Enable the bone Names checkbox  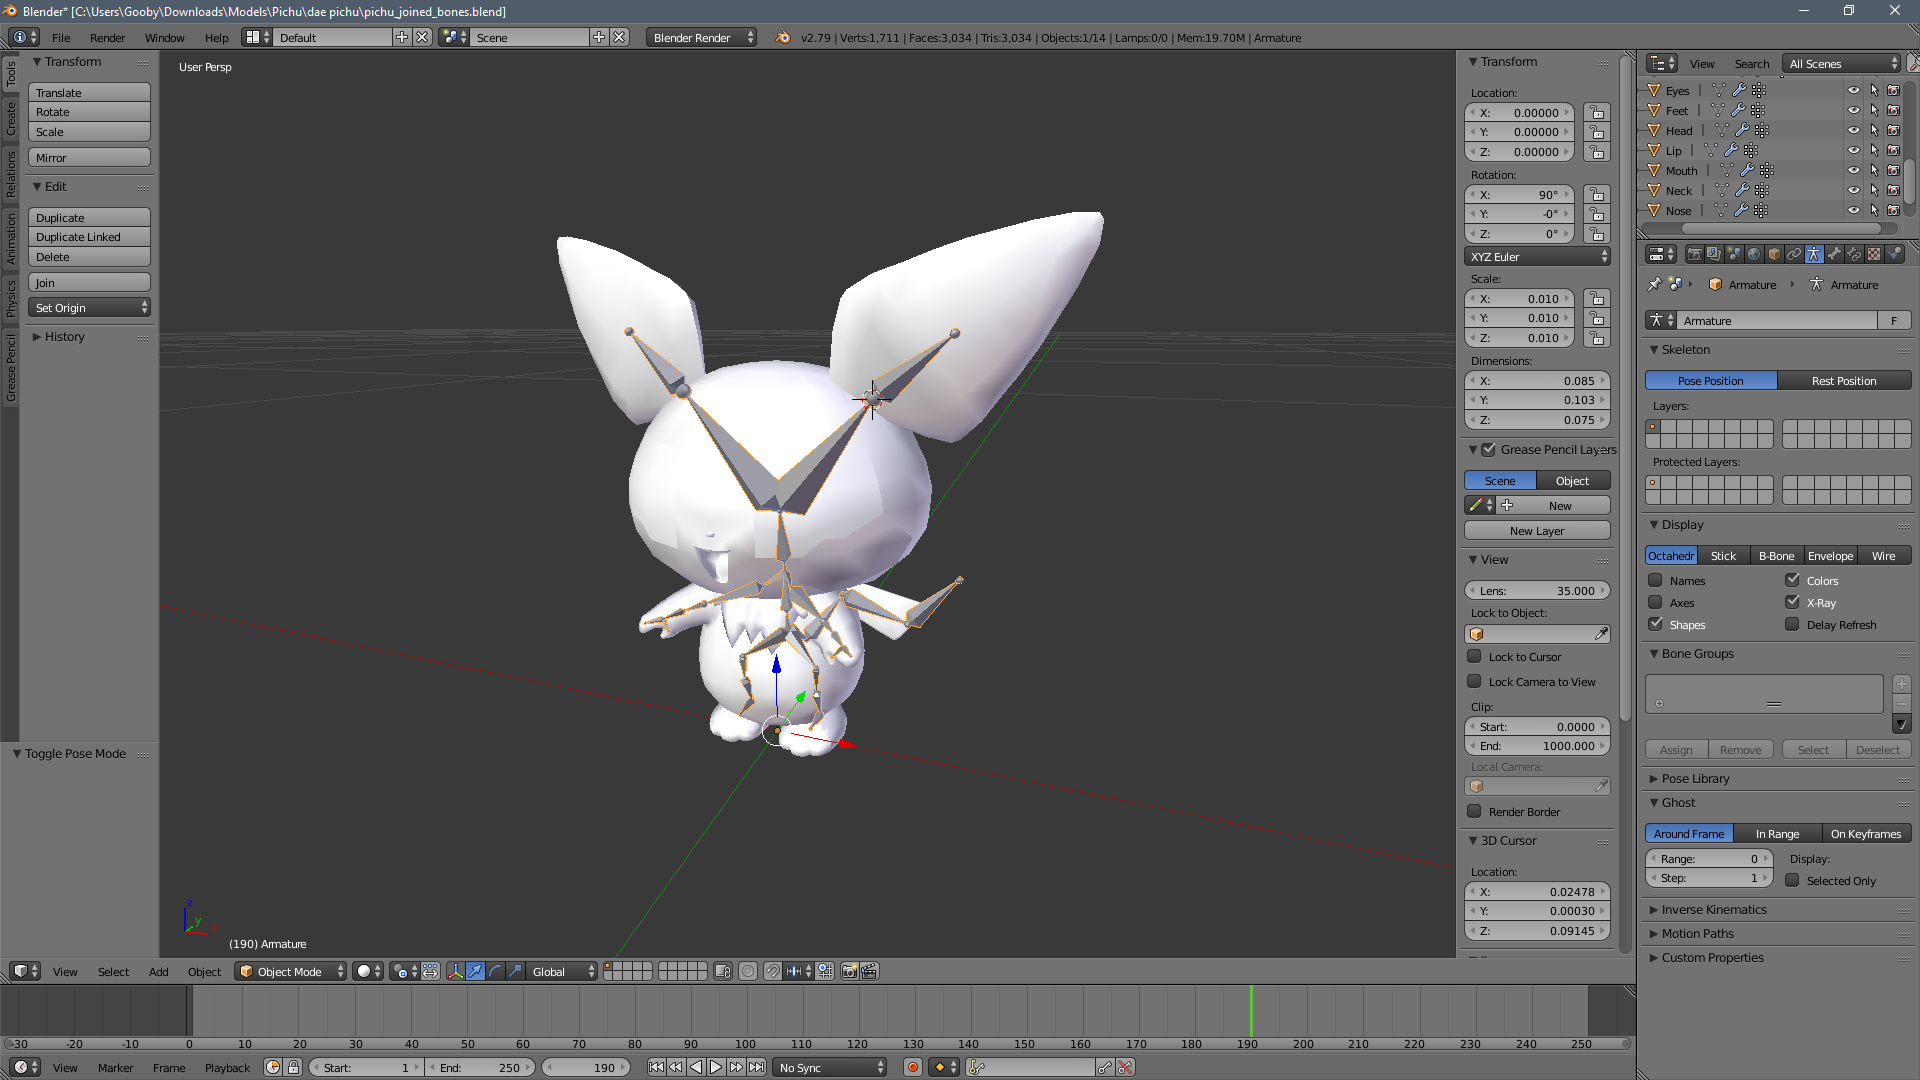[1655, 580]
